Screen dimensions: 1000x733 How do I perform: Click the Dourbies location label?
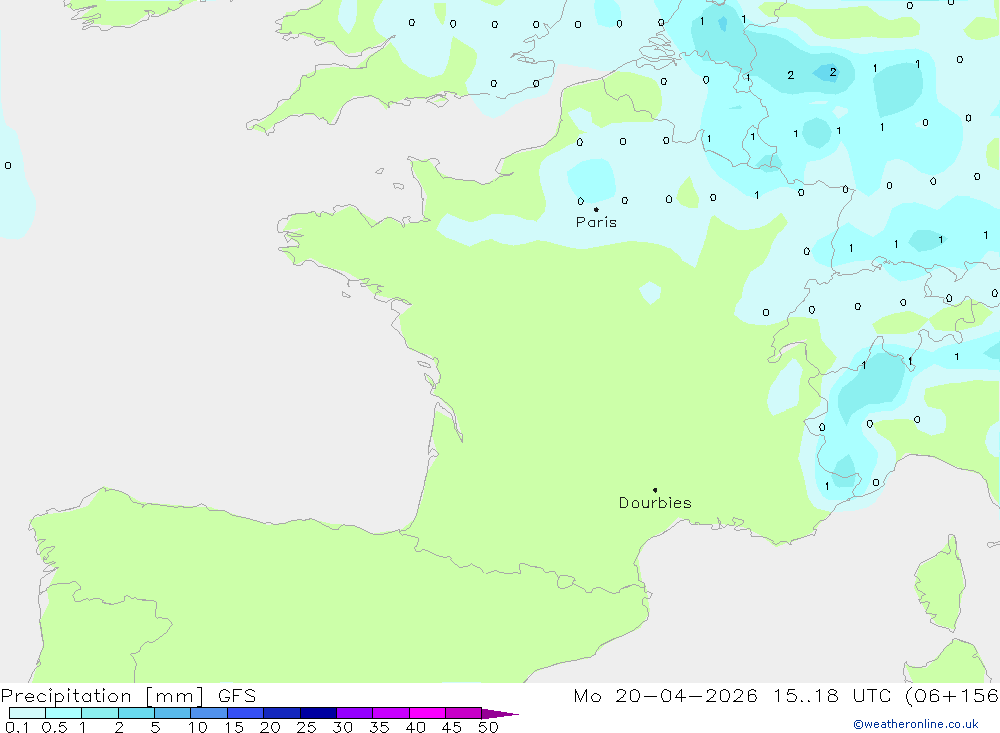click(x=655, y=503)
